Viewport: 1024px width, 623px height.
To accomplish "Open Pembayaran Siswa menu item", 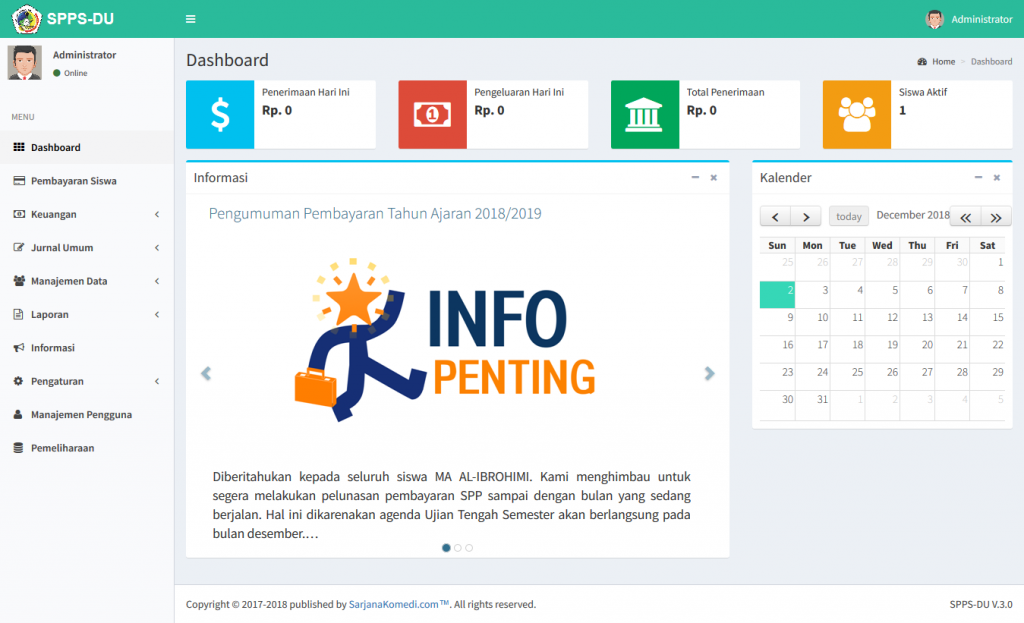I will [87, 180].
